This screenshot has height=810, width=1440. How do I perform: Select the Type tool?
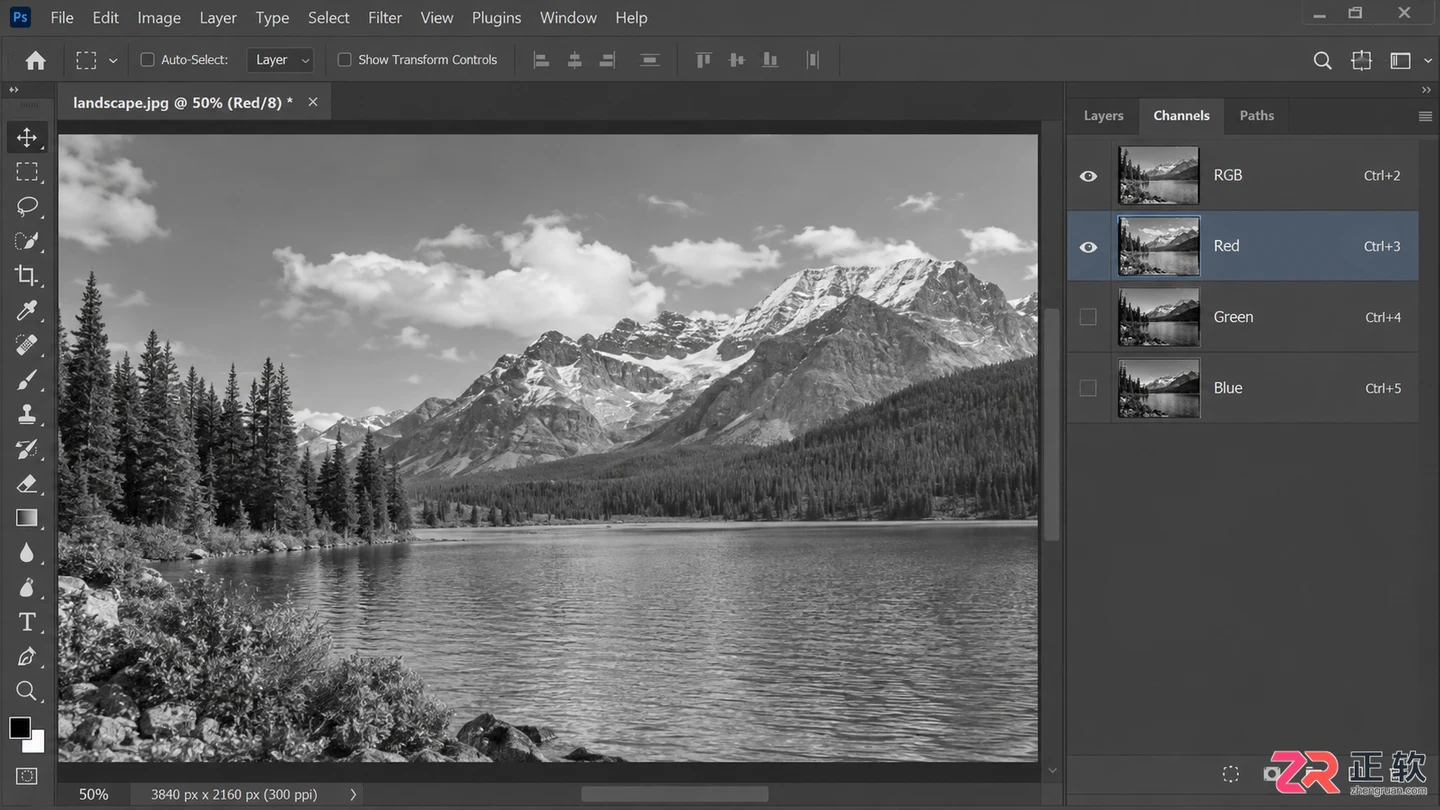point(27,622)
